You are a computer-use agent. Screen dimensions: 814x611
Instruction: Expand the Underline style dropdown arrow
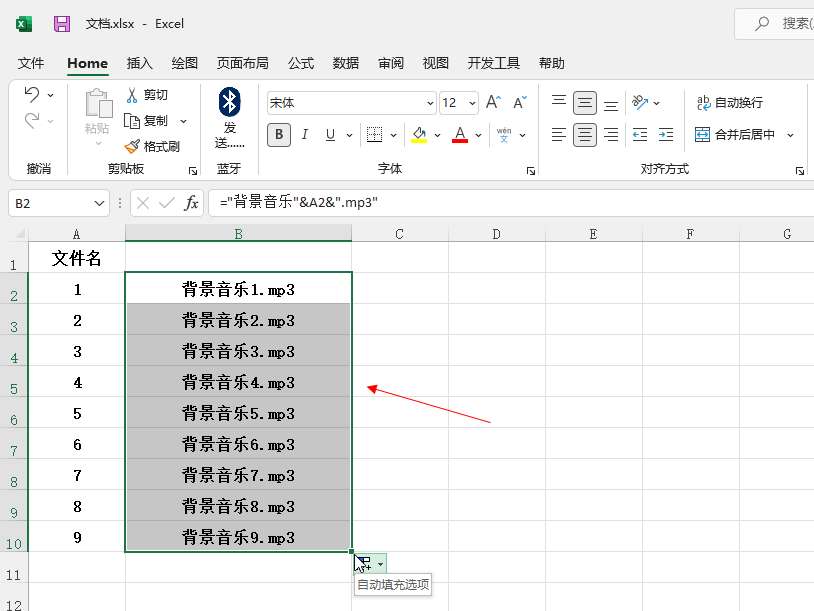(349, 135)
